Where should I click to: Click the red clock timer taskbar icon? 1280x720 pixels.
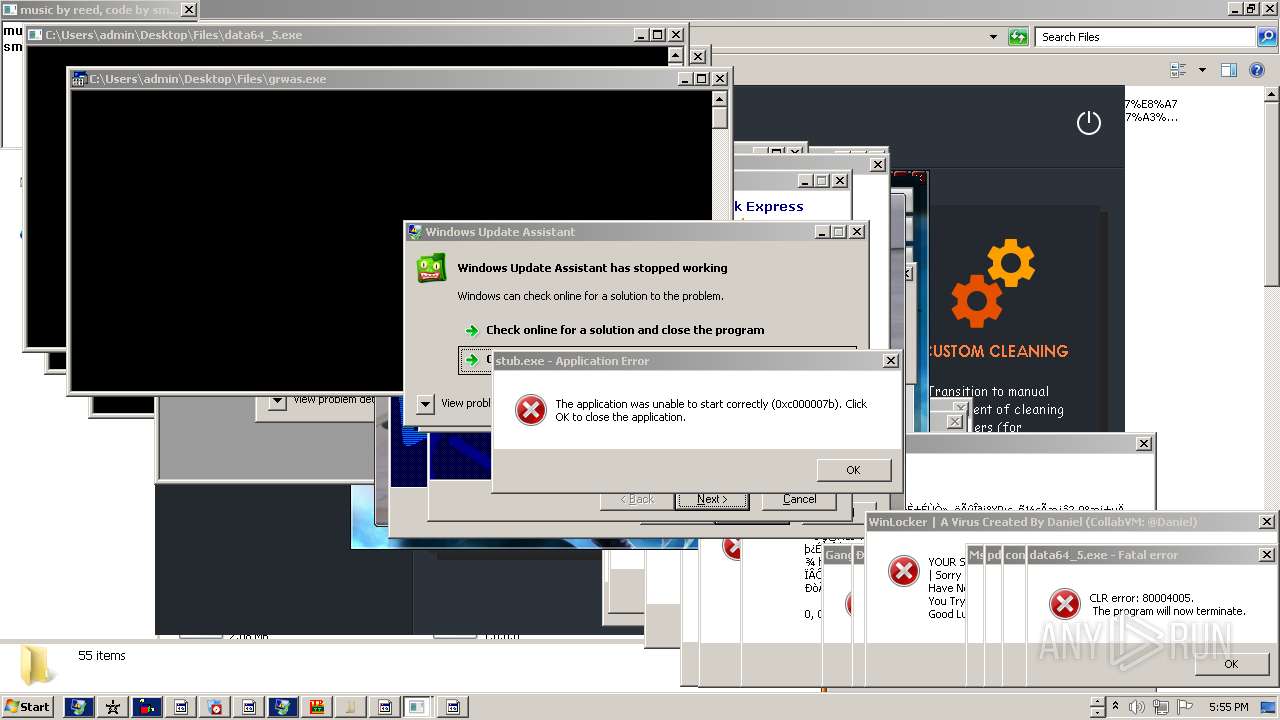tap(215, 707)
